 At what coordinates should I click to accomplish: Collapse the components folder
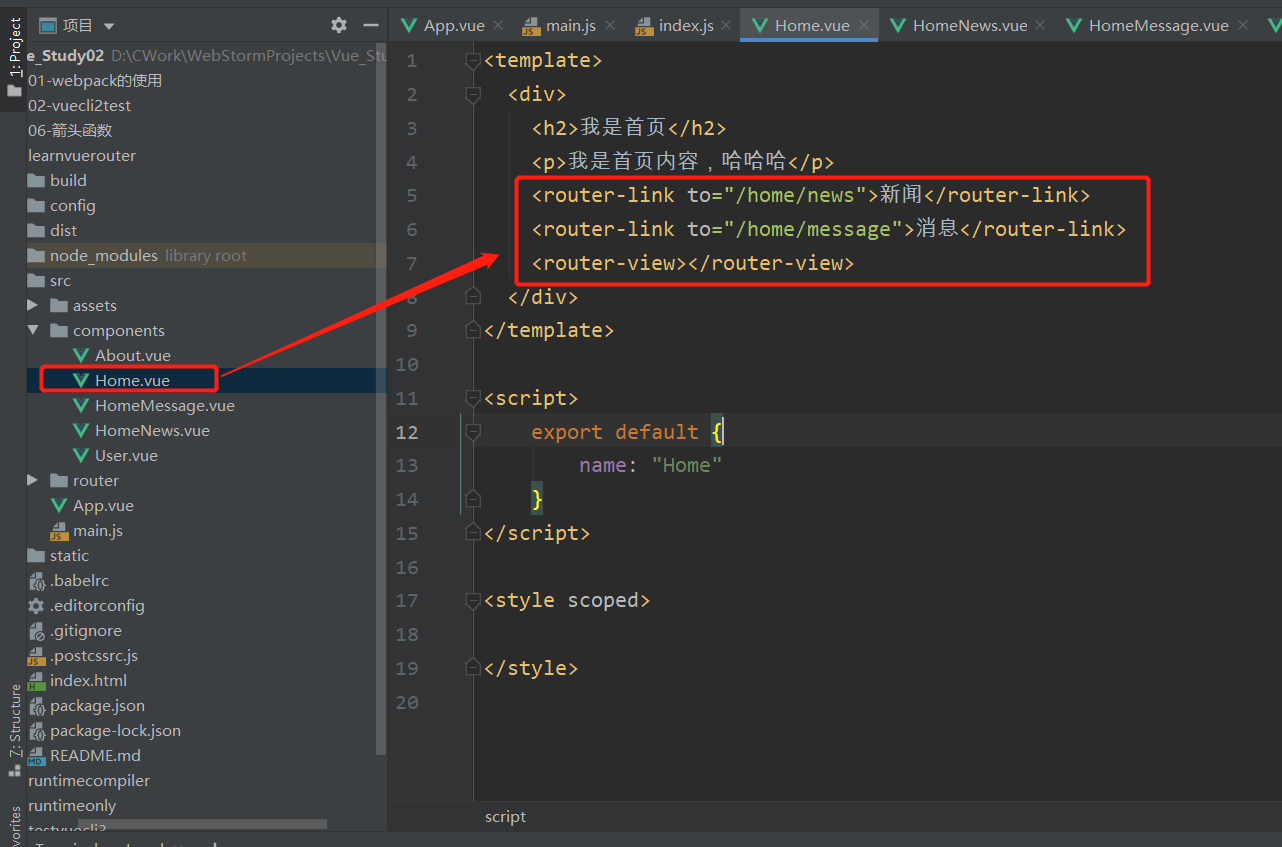(x=33, y=330)
